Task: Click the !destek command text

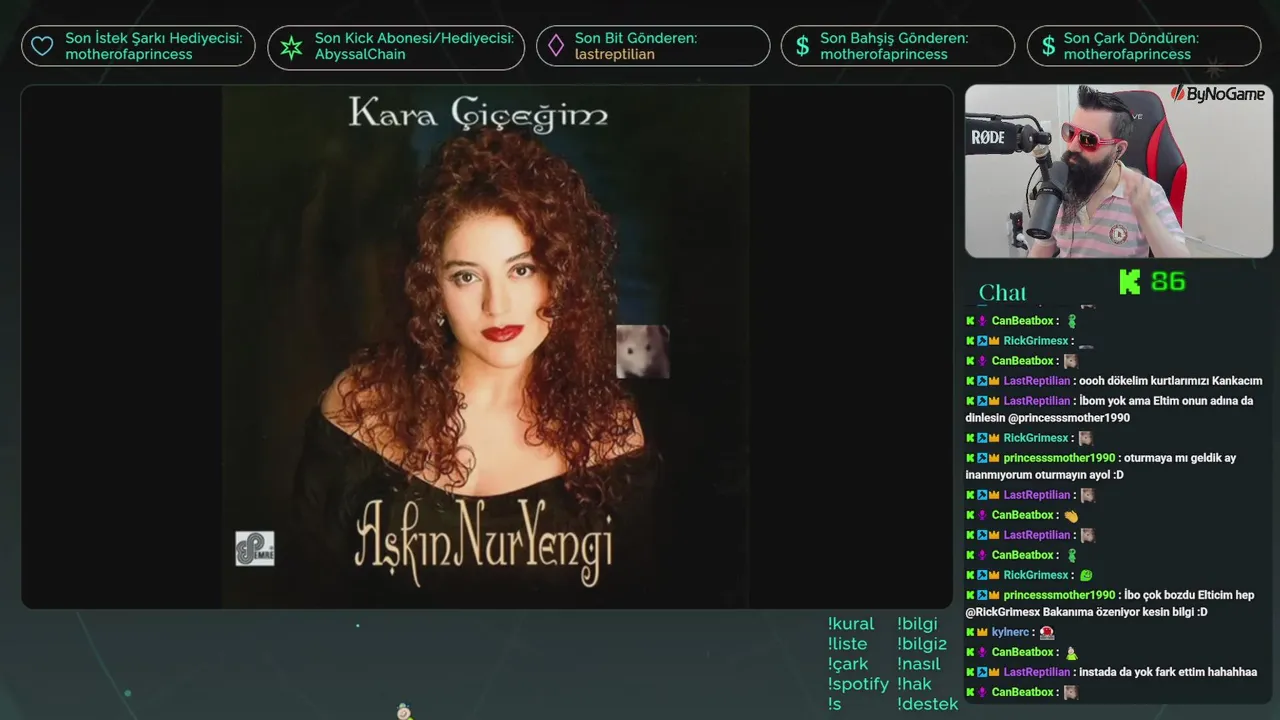Action: 927,704
